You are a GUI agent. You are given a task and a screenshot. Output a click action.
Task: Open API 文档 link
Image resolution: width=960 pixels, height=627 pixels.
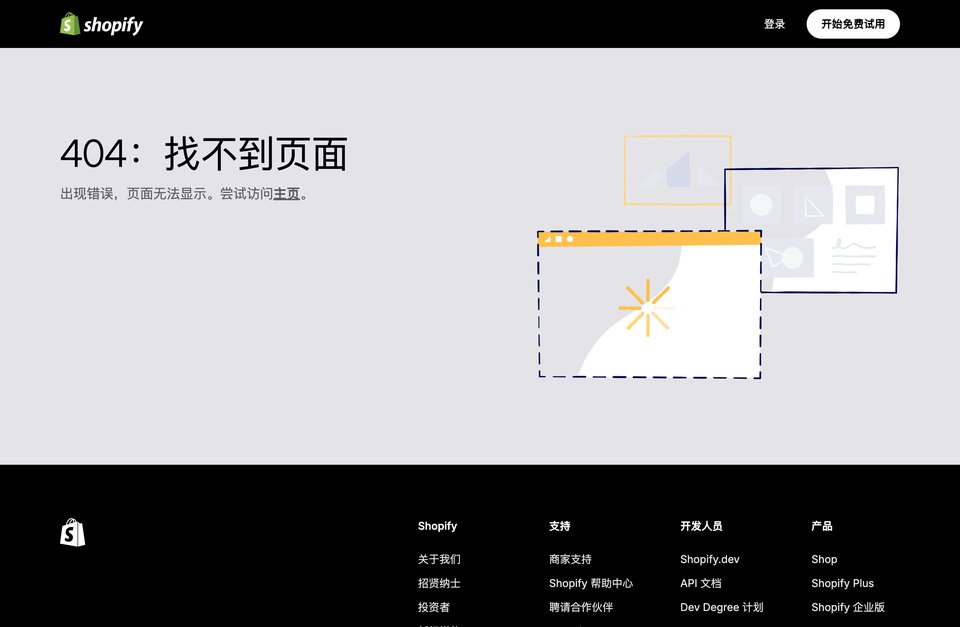700,583
